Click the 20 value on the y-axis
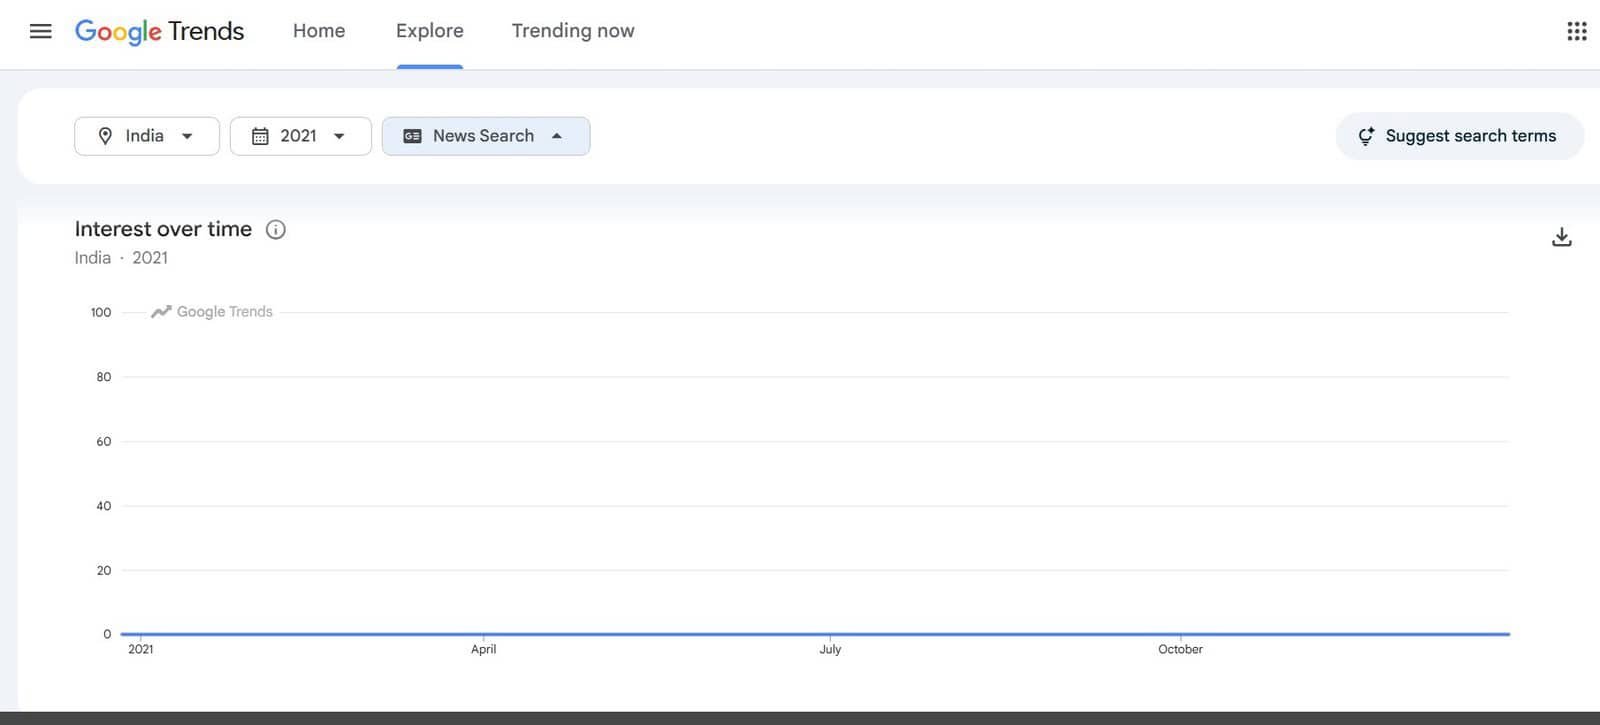The width and height of the screenshot is (1600, 725). tap(104, 571)
